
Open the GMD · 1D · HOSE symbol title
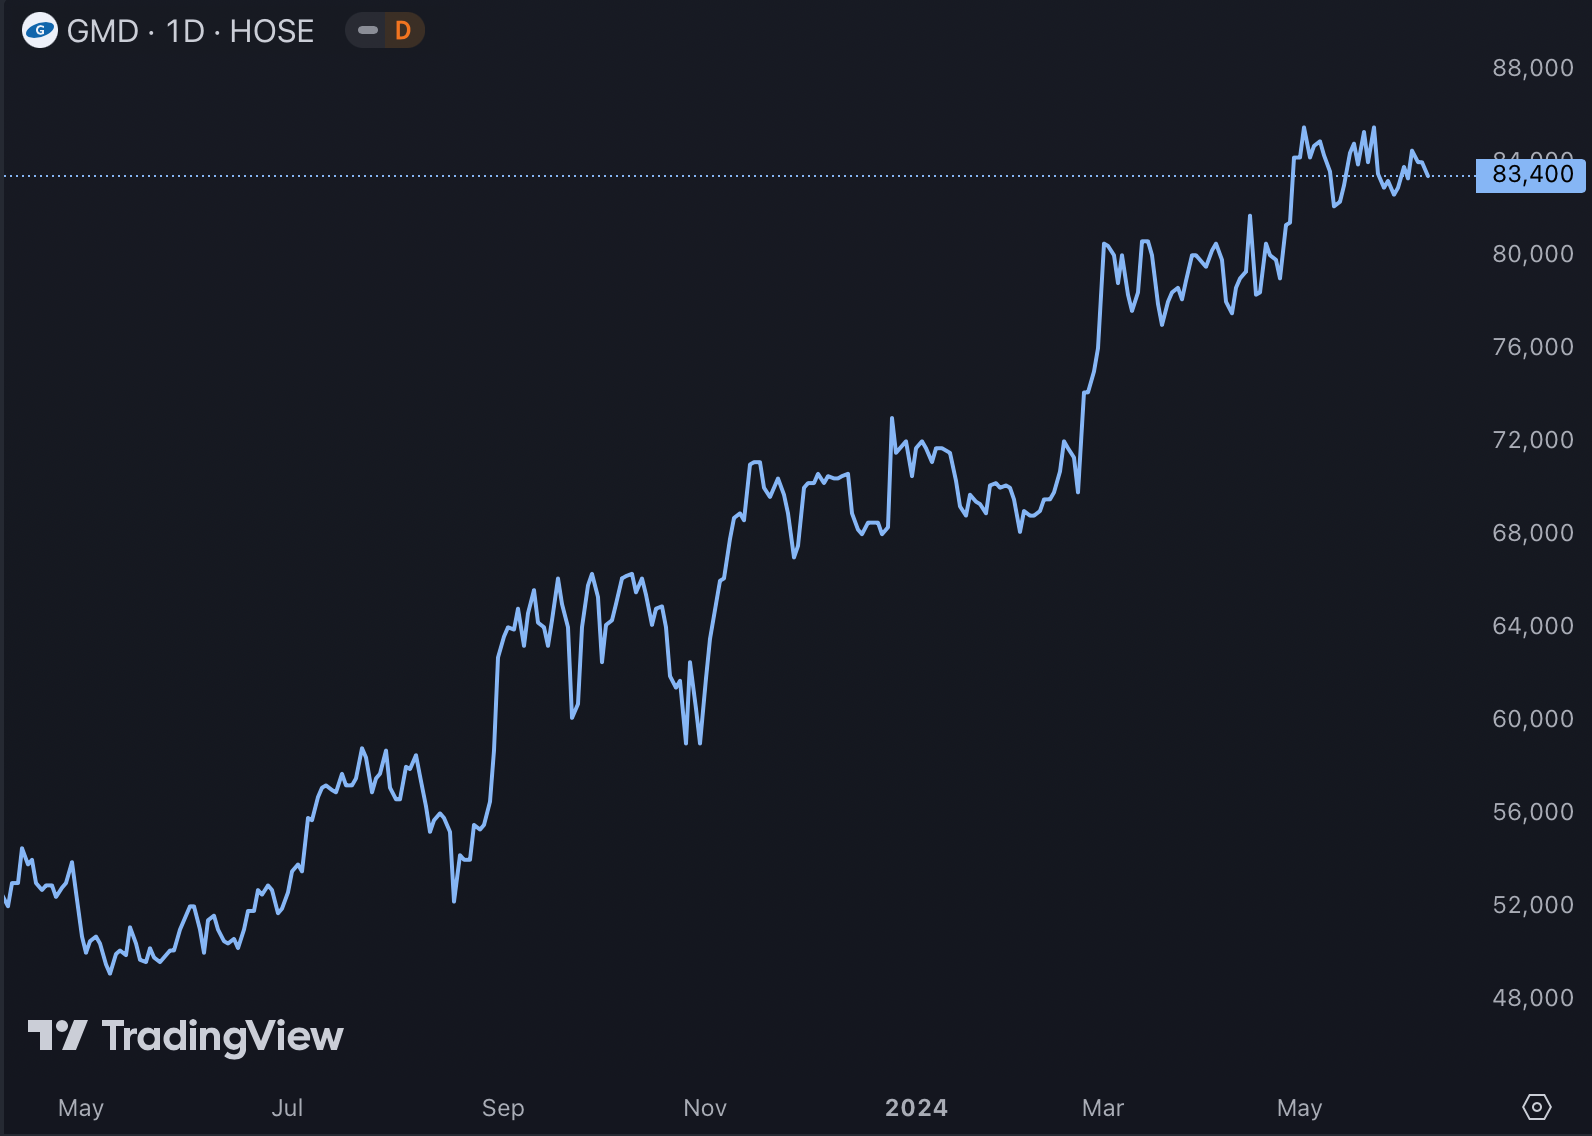tap(190, 31)
